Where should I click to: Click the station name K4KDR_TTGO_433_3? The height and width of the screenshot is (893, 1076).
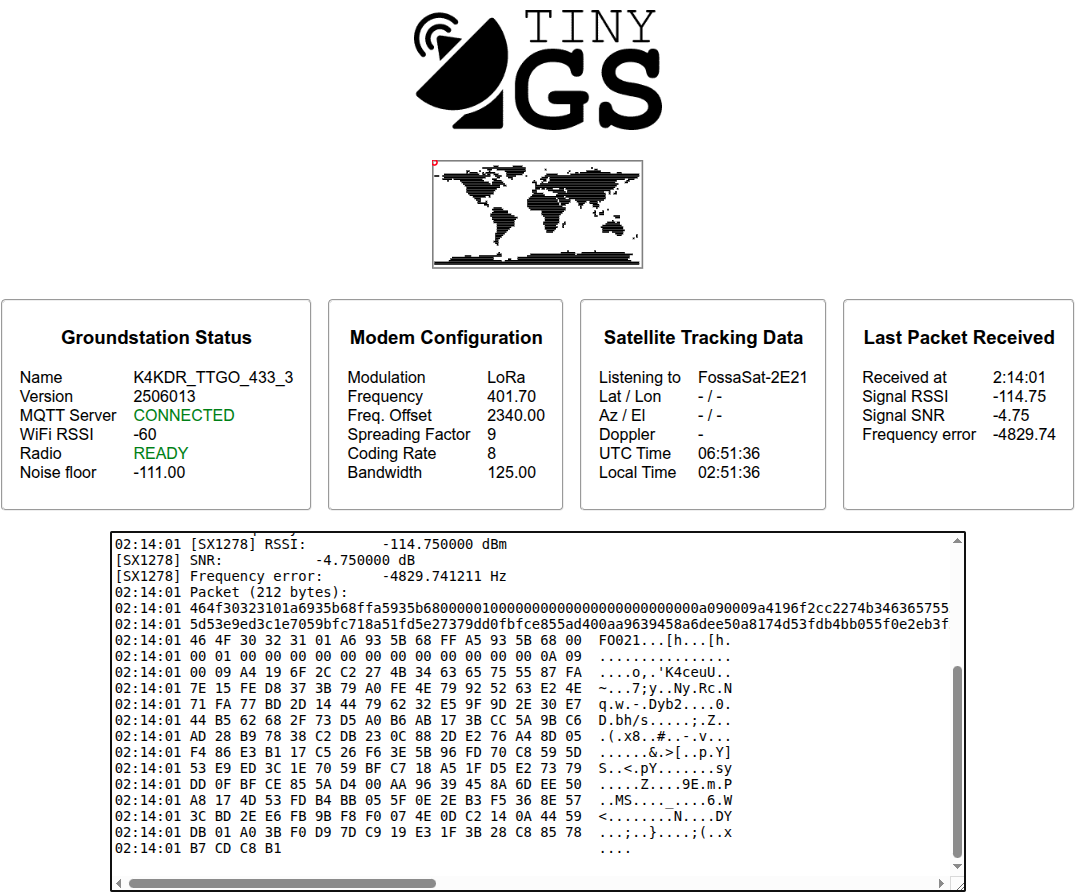coord(213,378)
